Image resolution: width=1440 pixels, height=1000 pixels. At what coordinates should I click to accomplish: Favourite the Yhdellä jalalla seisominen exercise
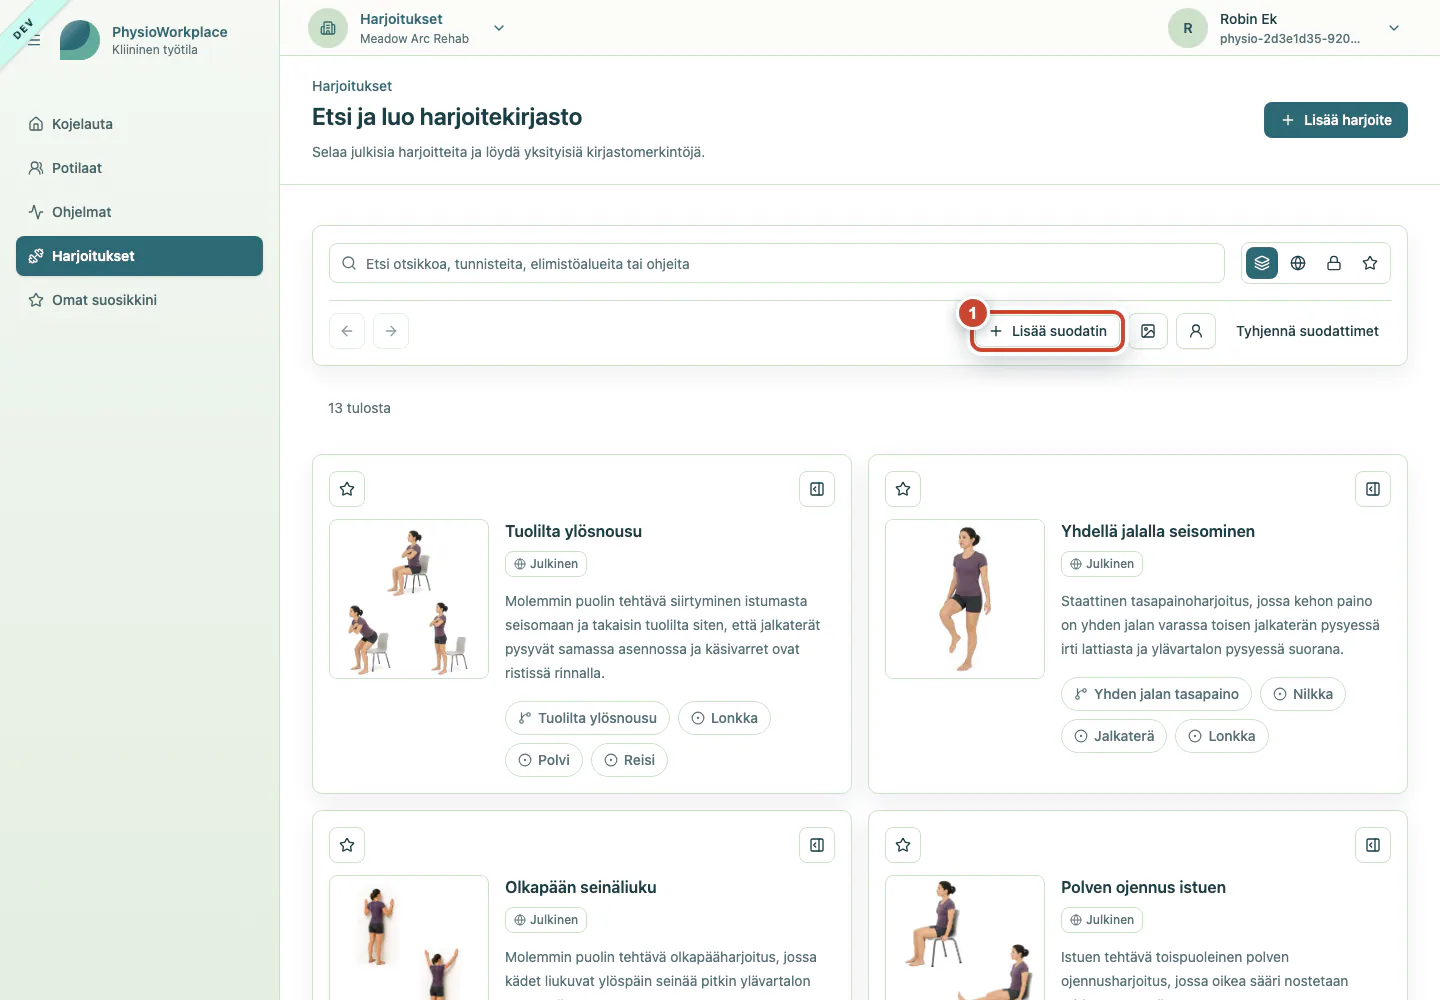[x=903, y=489]
